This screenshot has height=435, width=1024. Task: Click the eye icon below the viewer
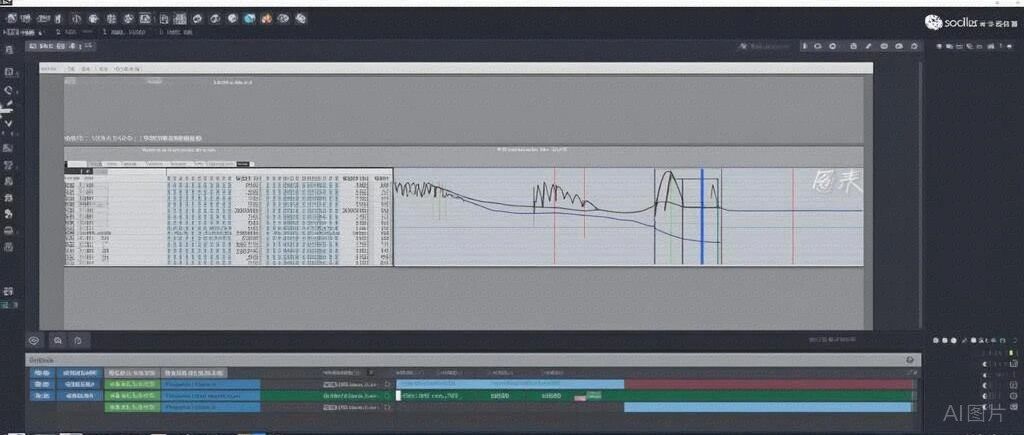point(33,341)
